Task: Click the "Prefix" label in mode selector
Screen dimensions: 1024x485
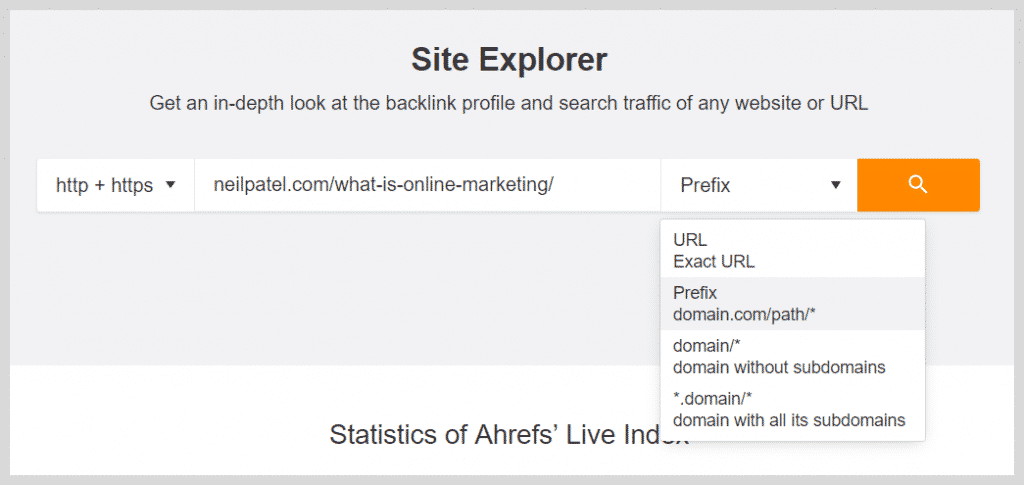Action: pyautogui.click(x=705, y=185)
